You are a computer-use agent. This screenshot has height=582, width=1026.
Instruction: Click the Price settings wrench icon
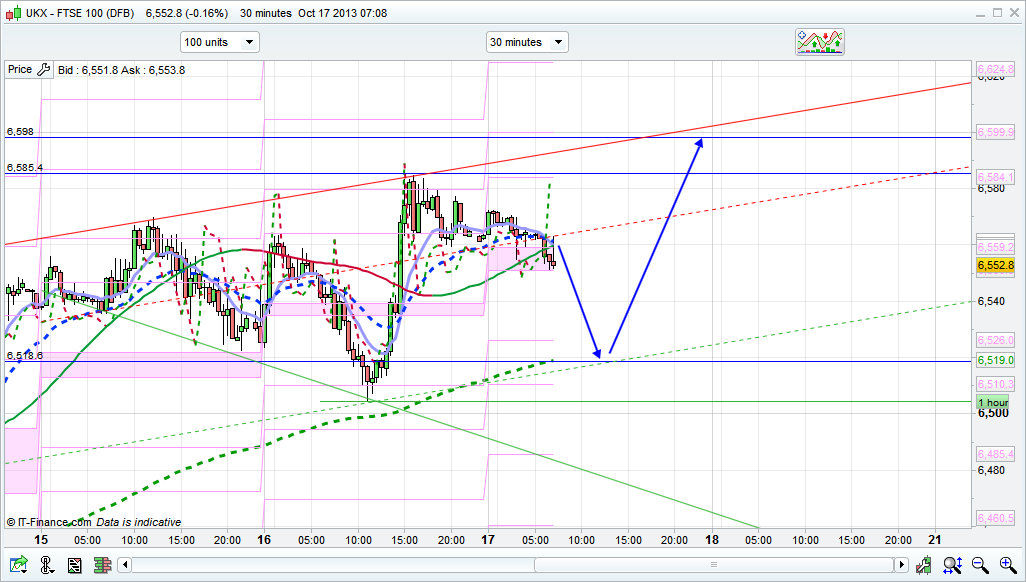tap(43, 70)
